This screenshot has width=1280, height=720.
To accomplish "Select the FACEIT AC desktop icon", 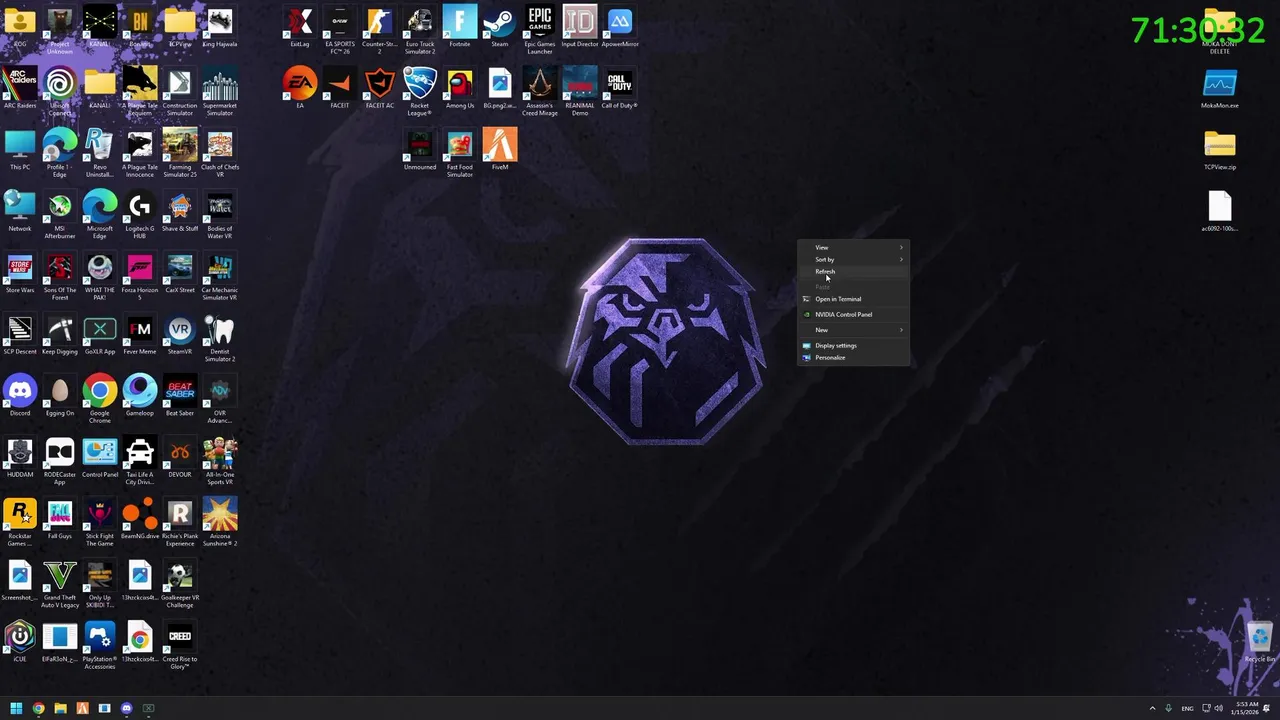I will pyautogui.click(x=380, y=89).
